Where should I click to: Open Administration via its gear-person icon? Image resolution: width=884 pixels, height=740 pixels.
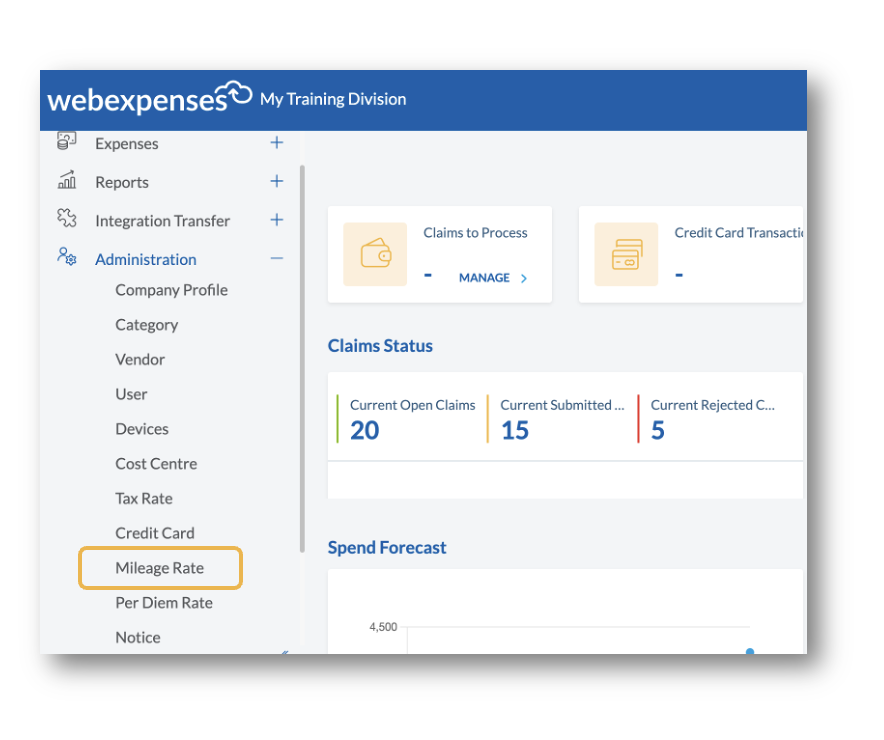pyautogui.click(x=66, y=258)
